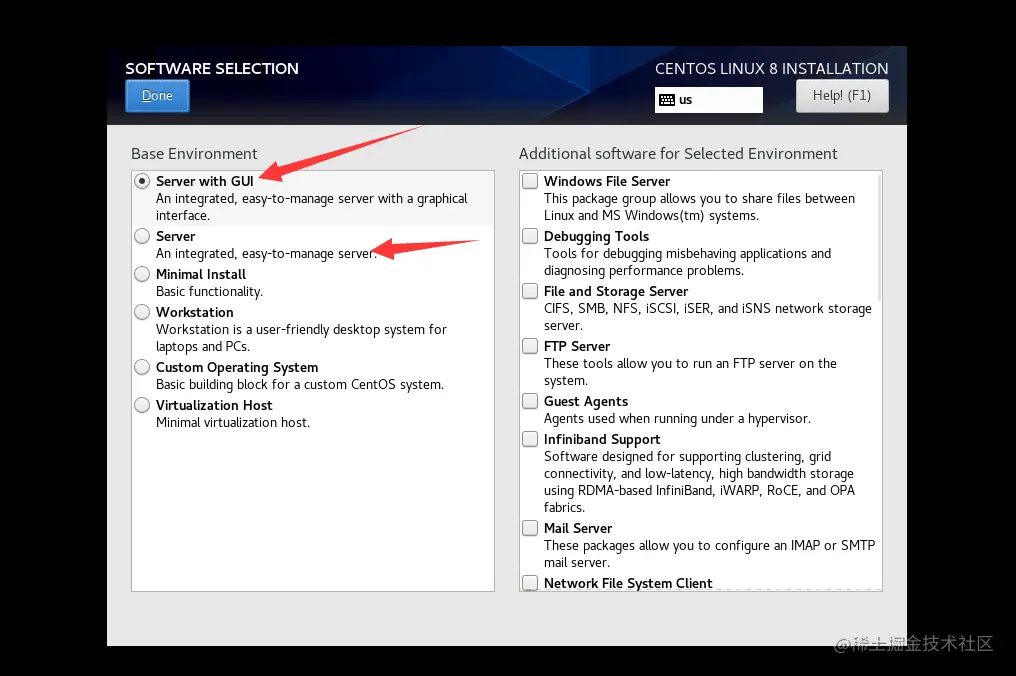The width and height of the screenshot is (1016, 676).
Task: Click the 'File and Storage Server' label
Action: click(616, 292)
